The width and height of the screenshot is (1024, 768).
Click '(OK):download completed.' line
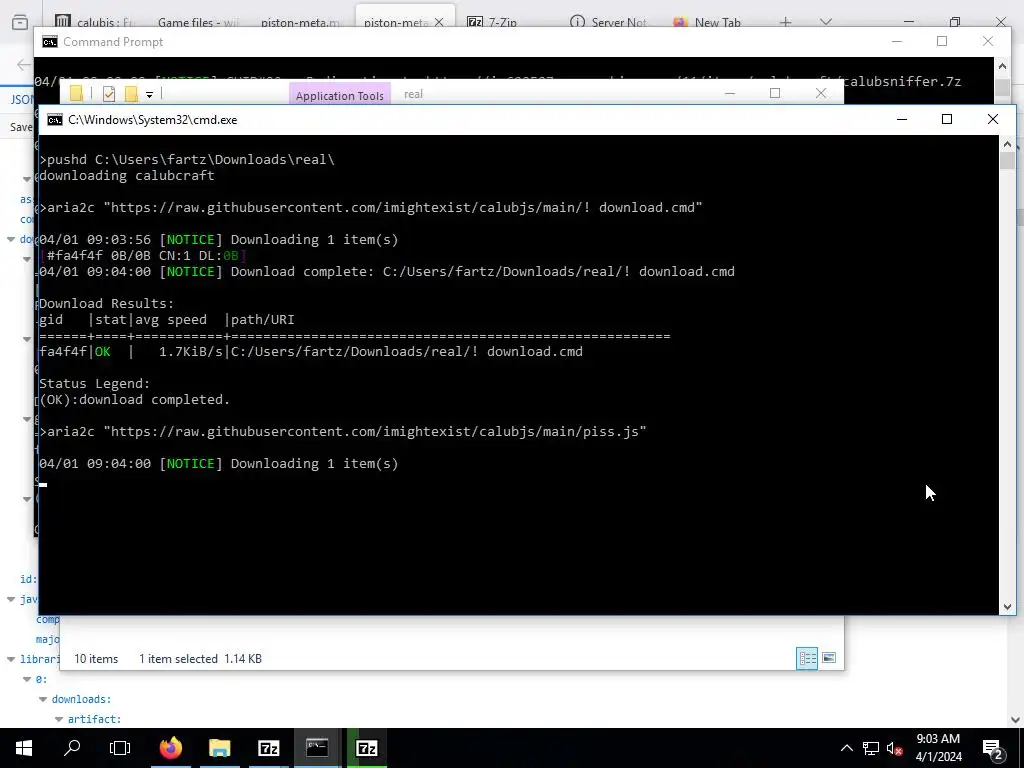point(135,400)
